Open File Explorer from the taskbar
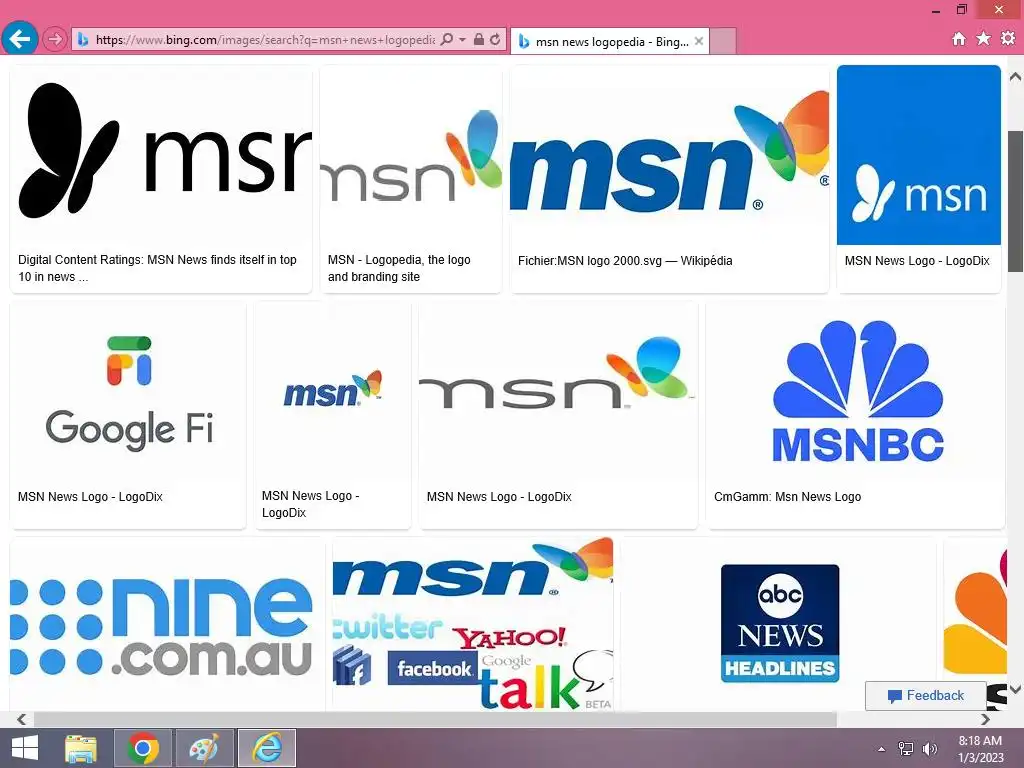Screen dimensions: 1024x768 click(82, 748)
